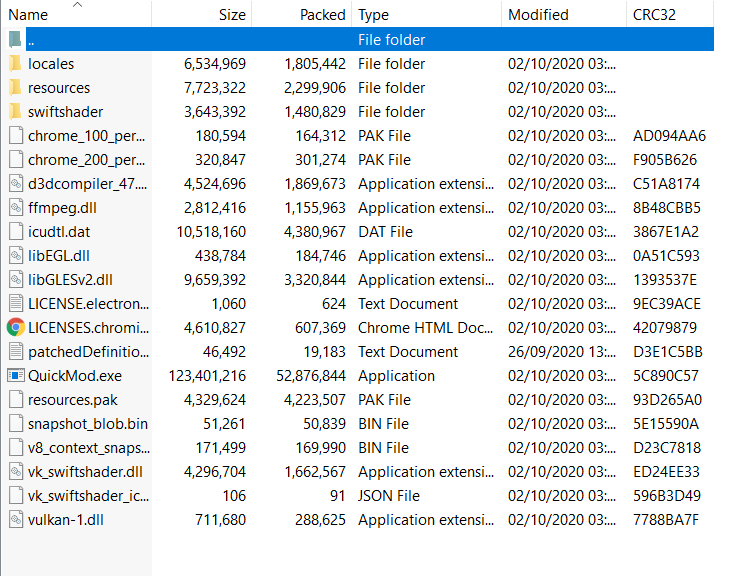This screenshot has width=749, height=576.
Task: Click the Modified column header
Action: [538, 15]
